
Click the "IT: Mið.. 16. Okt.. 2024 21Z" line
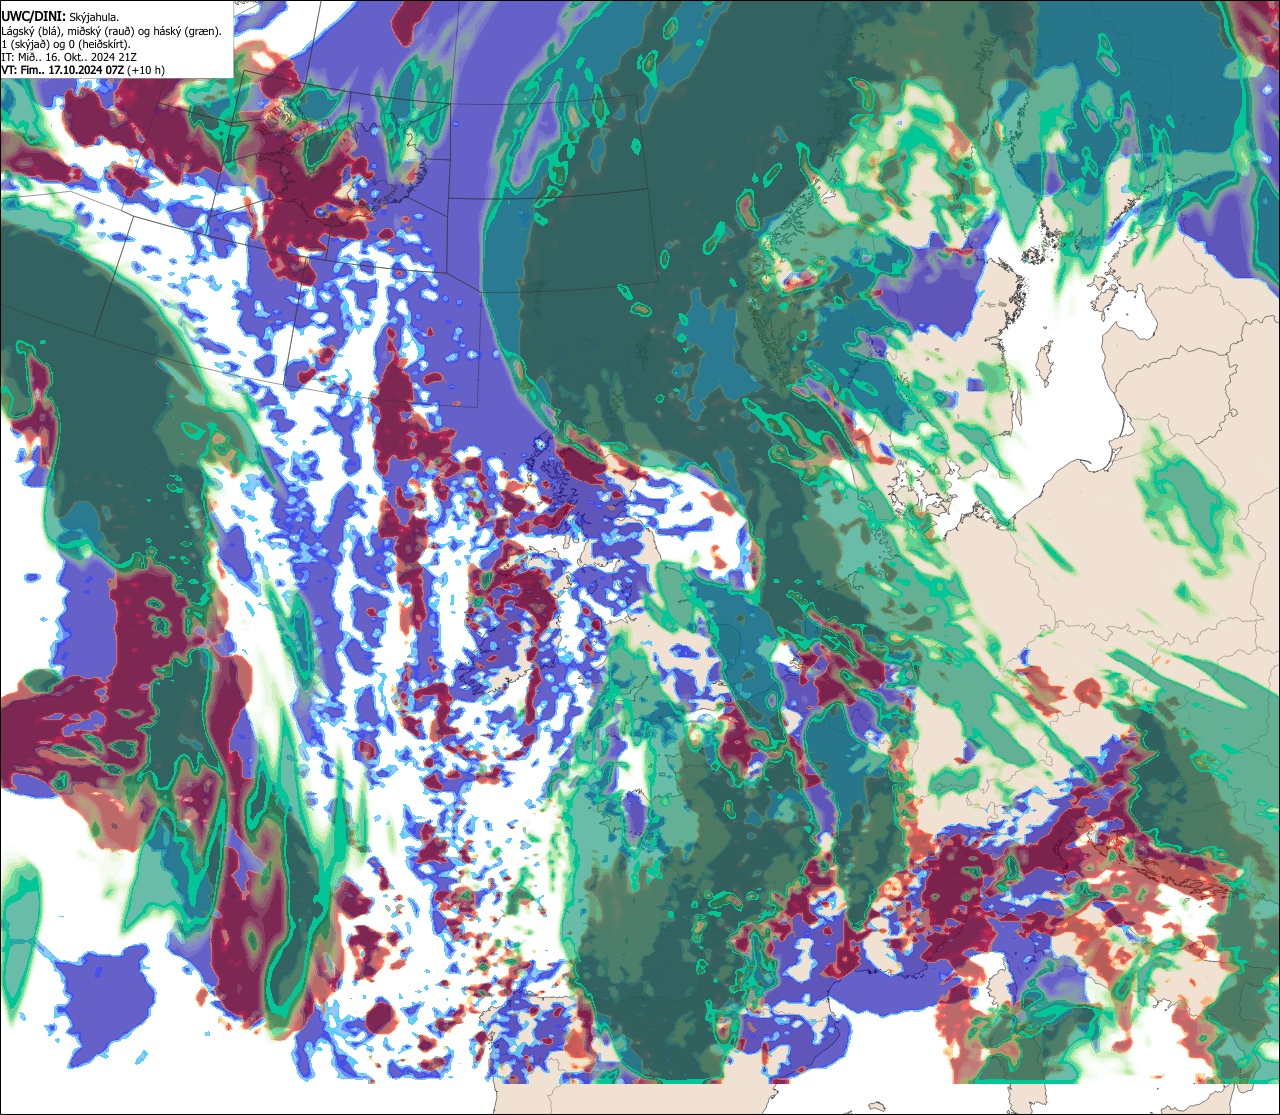(x=69, y=58)
